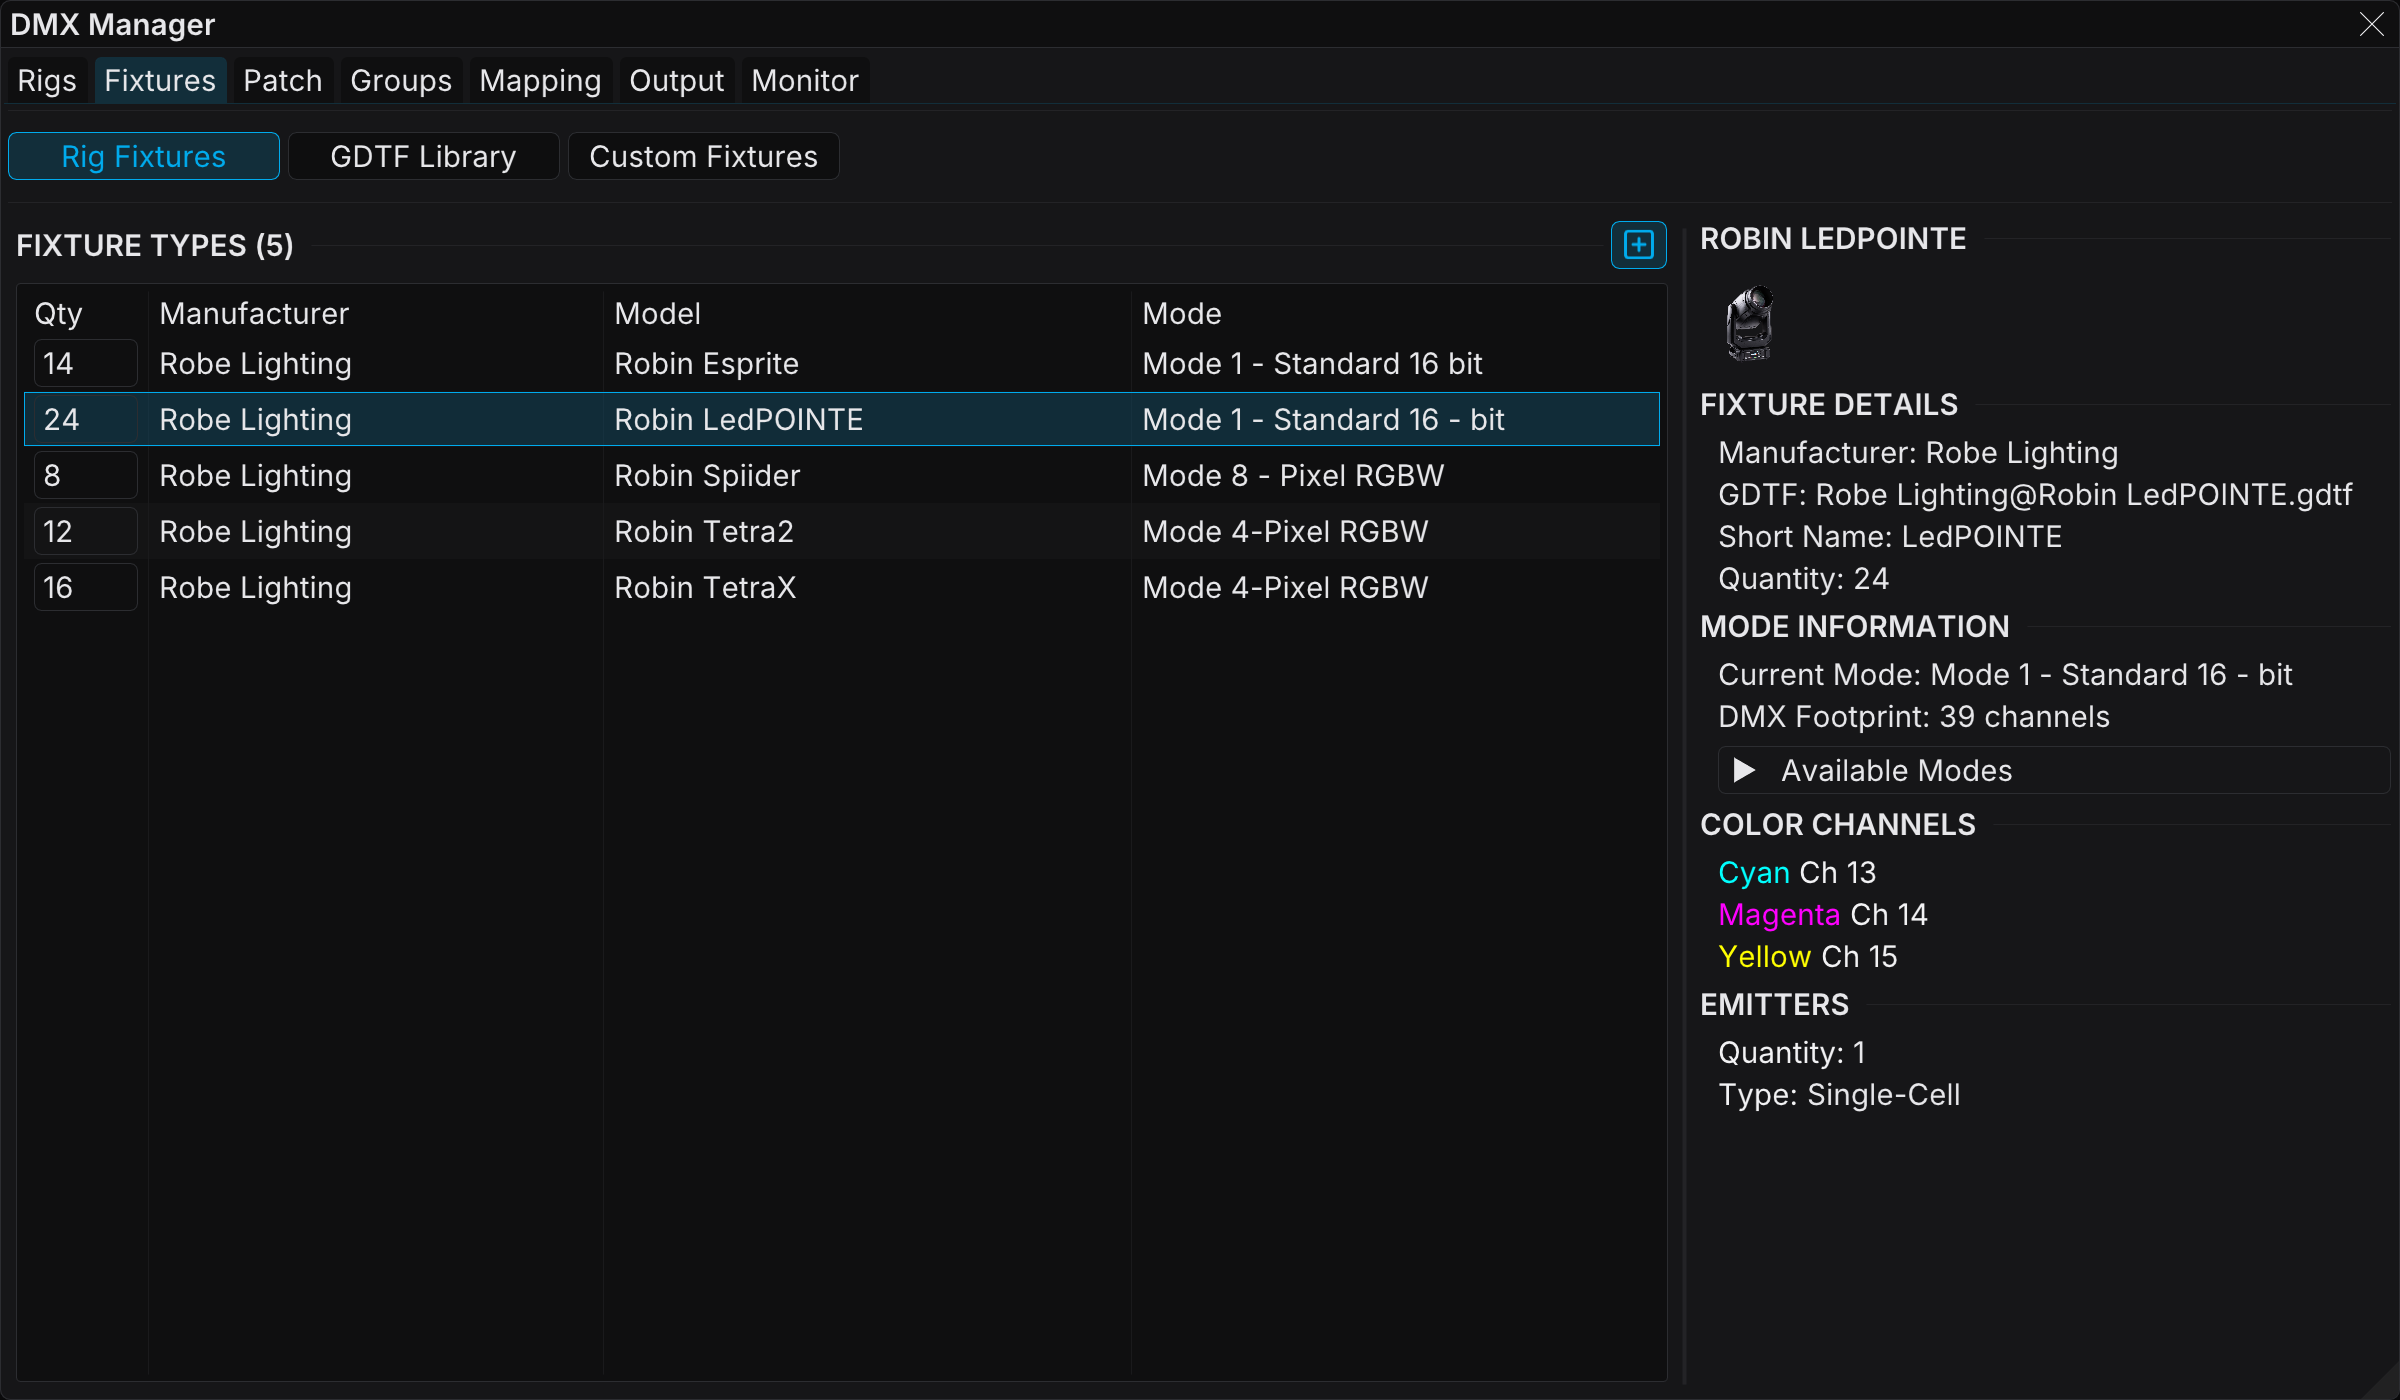Viewport: 2400px width, 1400px height.
Task: Select the Robin Spiider model cell
Action: (x=707, y=475)
